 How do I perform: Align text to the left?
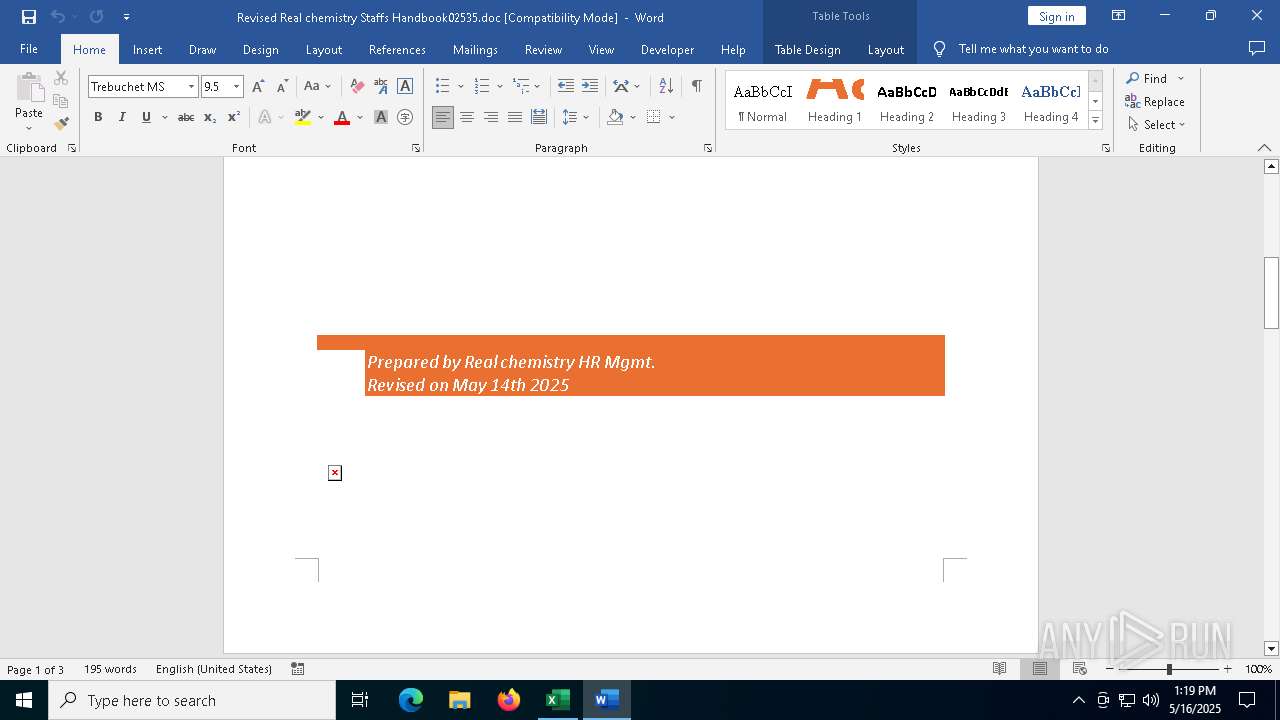coord(443,117)
